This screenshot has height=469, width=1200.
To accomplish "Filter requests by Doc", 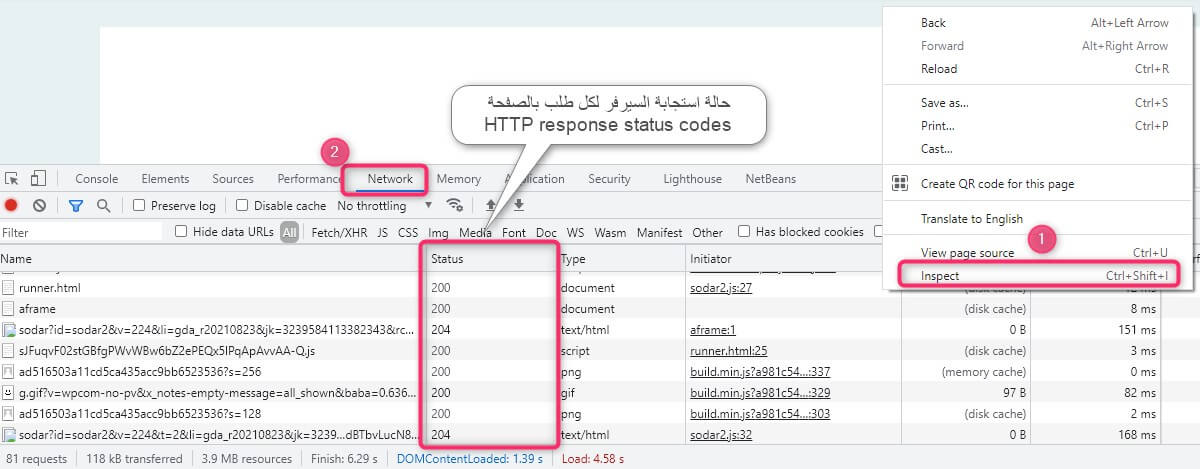I will tap(546, 232).
